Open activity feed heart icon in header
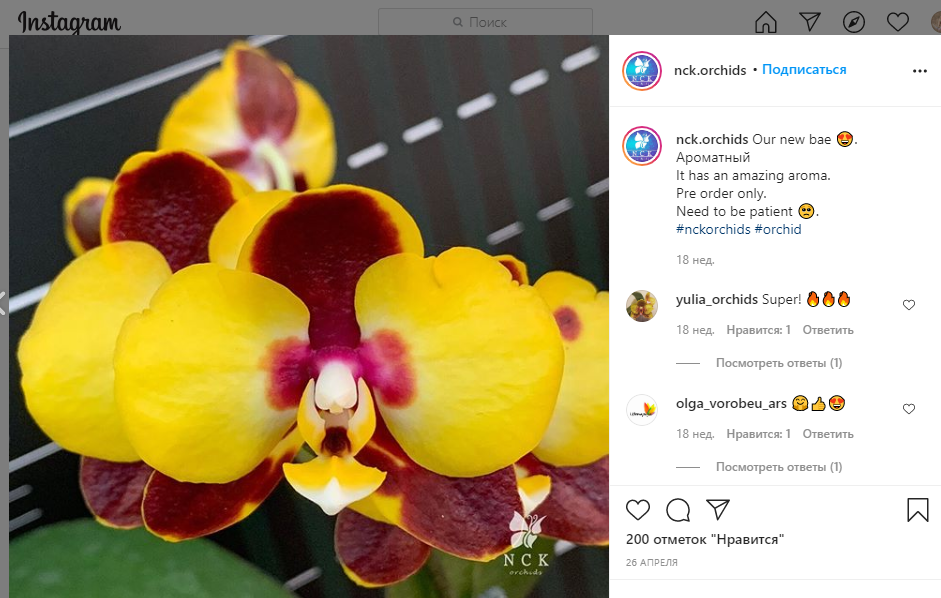Viewport: 941px width, 598px height. 898,22
